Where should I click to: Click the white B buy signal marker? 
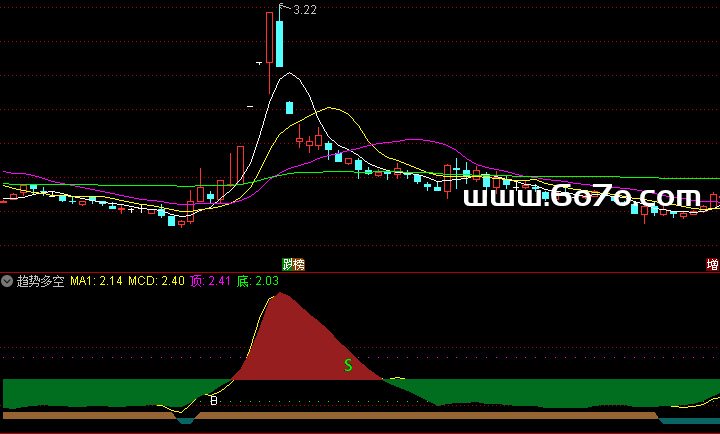click(x=212, y=402)
